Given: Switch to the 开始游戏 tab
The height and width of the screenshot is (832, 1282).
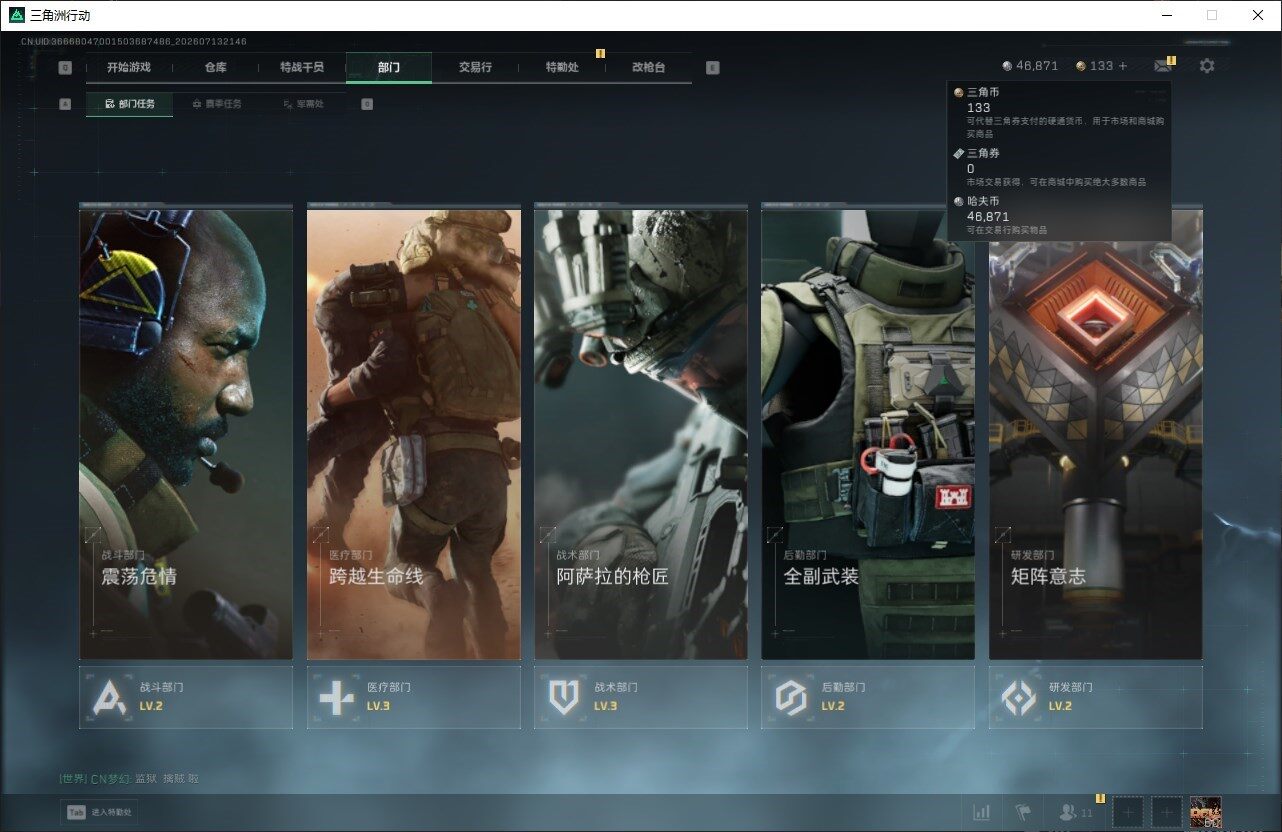Looking at the screenshot, I should click(x=129, y=67).
